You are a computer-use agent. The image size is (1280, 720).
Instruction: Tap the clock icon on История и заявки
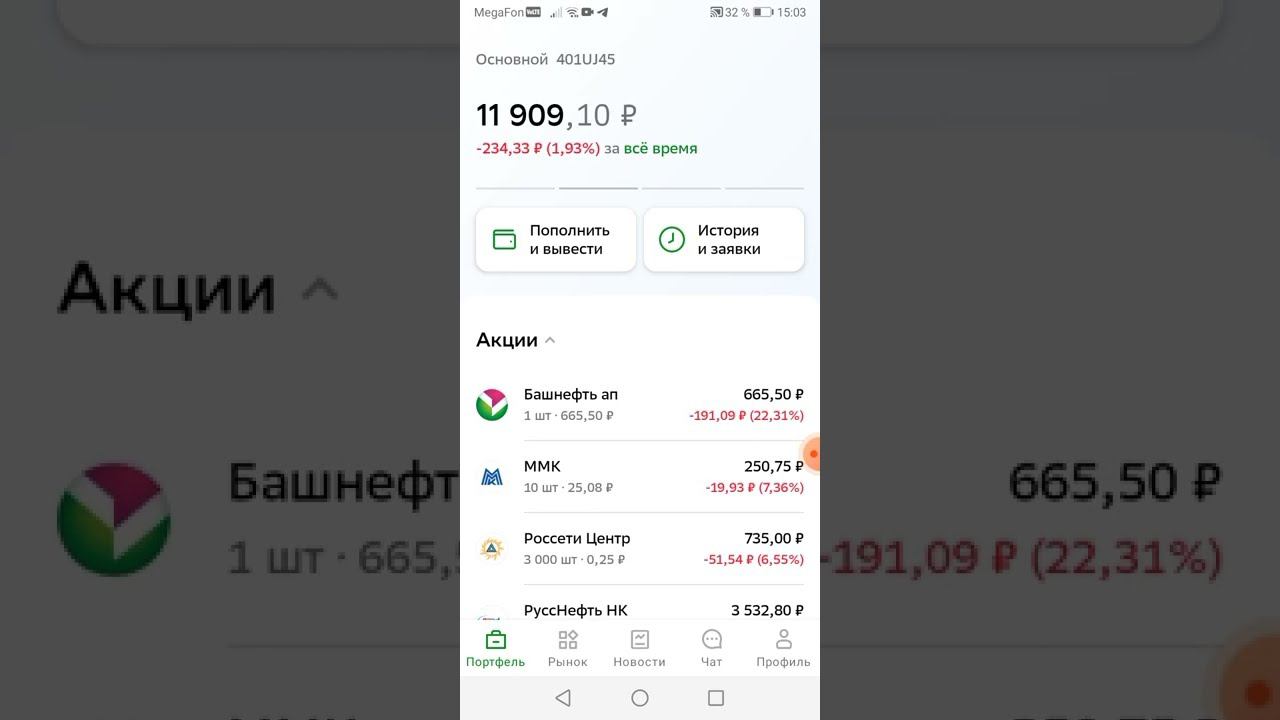pyautogui.click(x=672, y=240)
